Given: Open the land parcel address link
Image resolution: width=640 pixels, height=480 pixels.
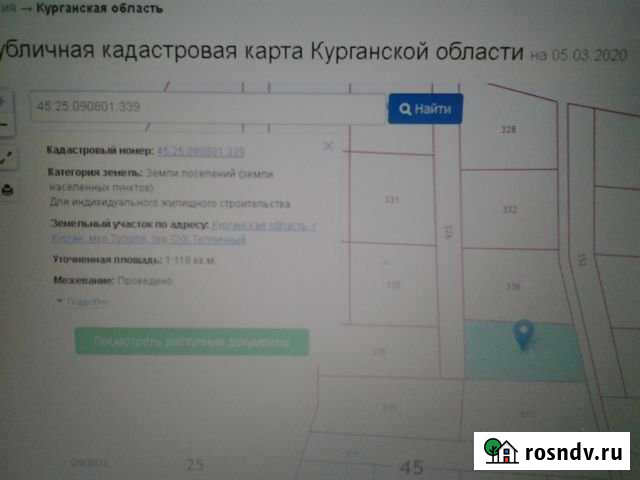Looking at the screenshot, I should pos(183,233).
